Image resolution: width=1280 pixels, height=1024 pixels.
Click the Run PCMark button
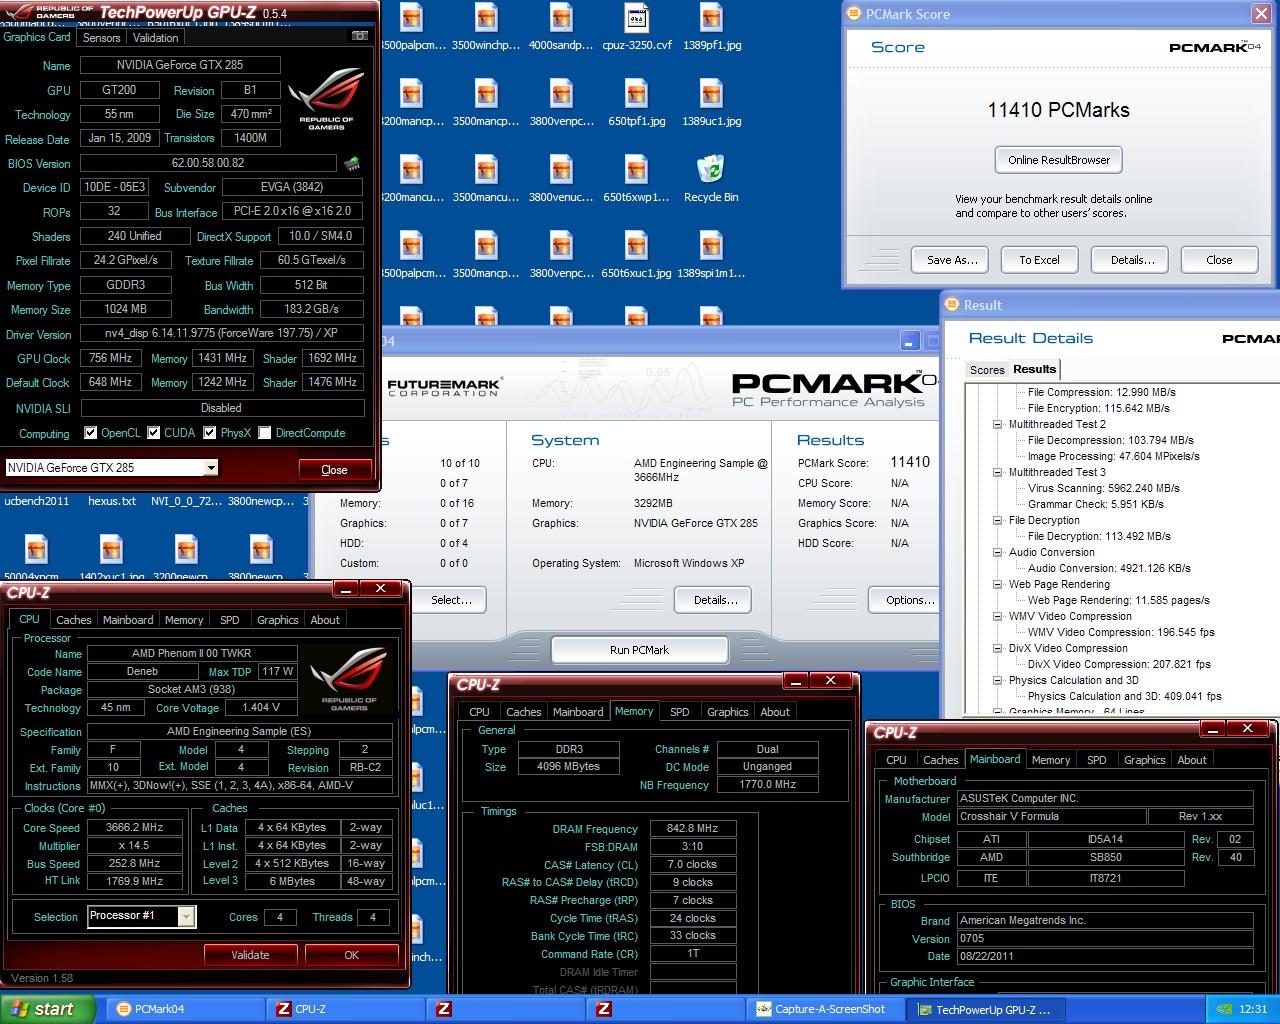click(639, 650)
